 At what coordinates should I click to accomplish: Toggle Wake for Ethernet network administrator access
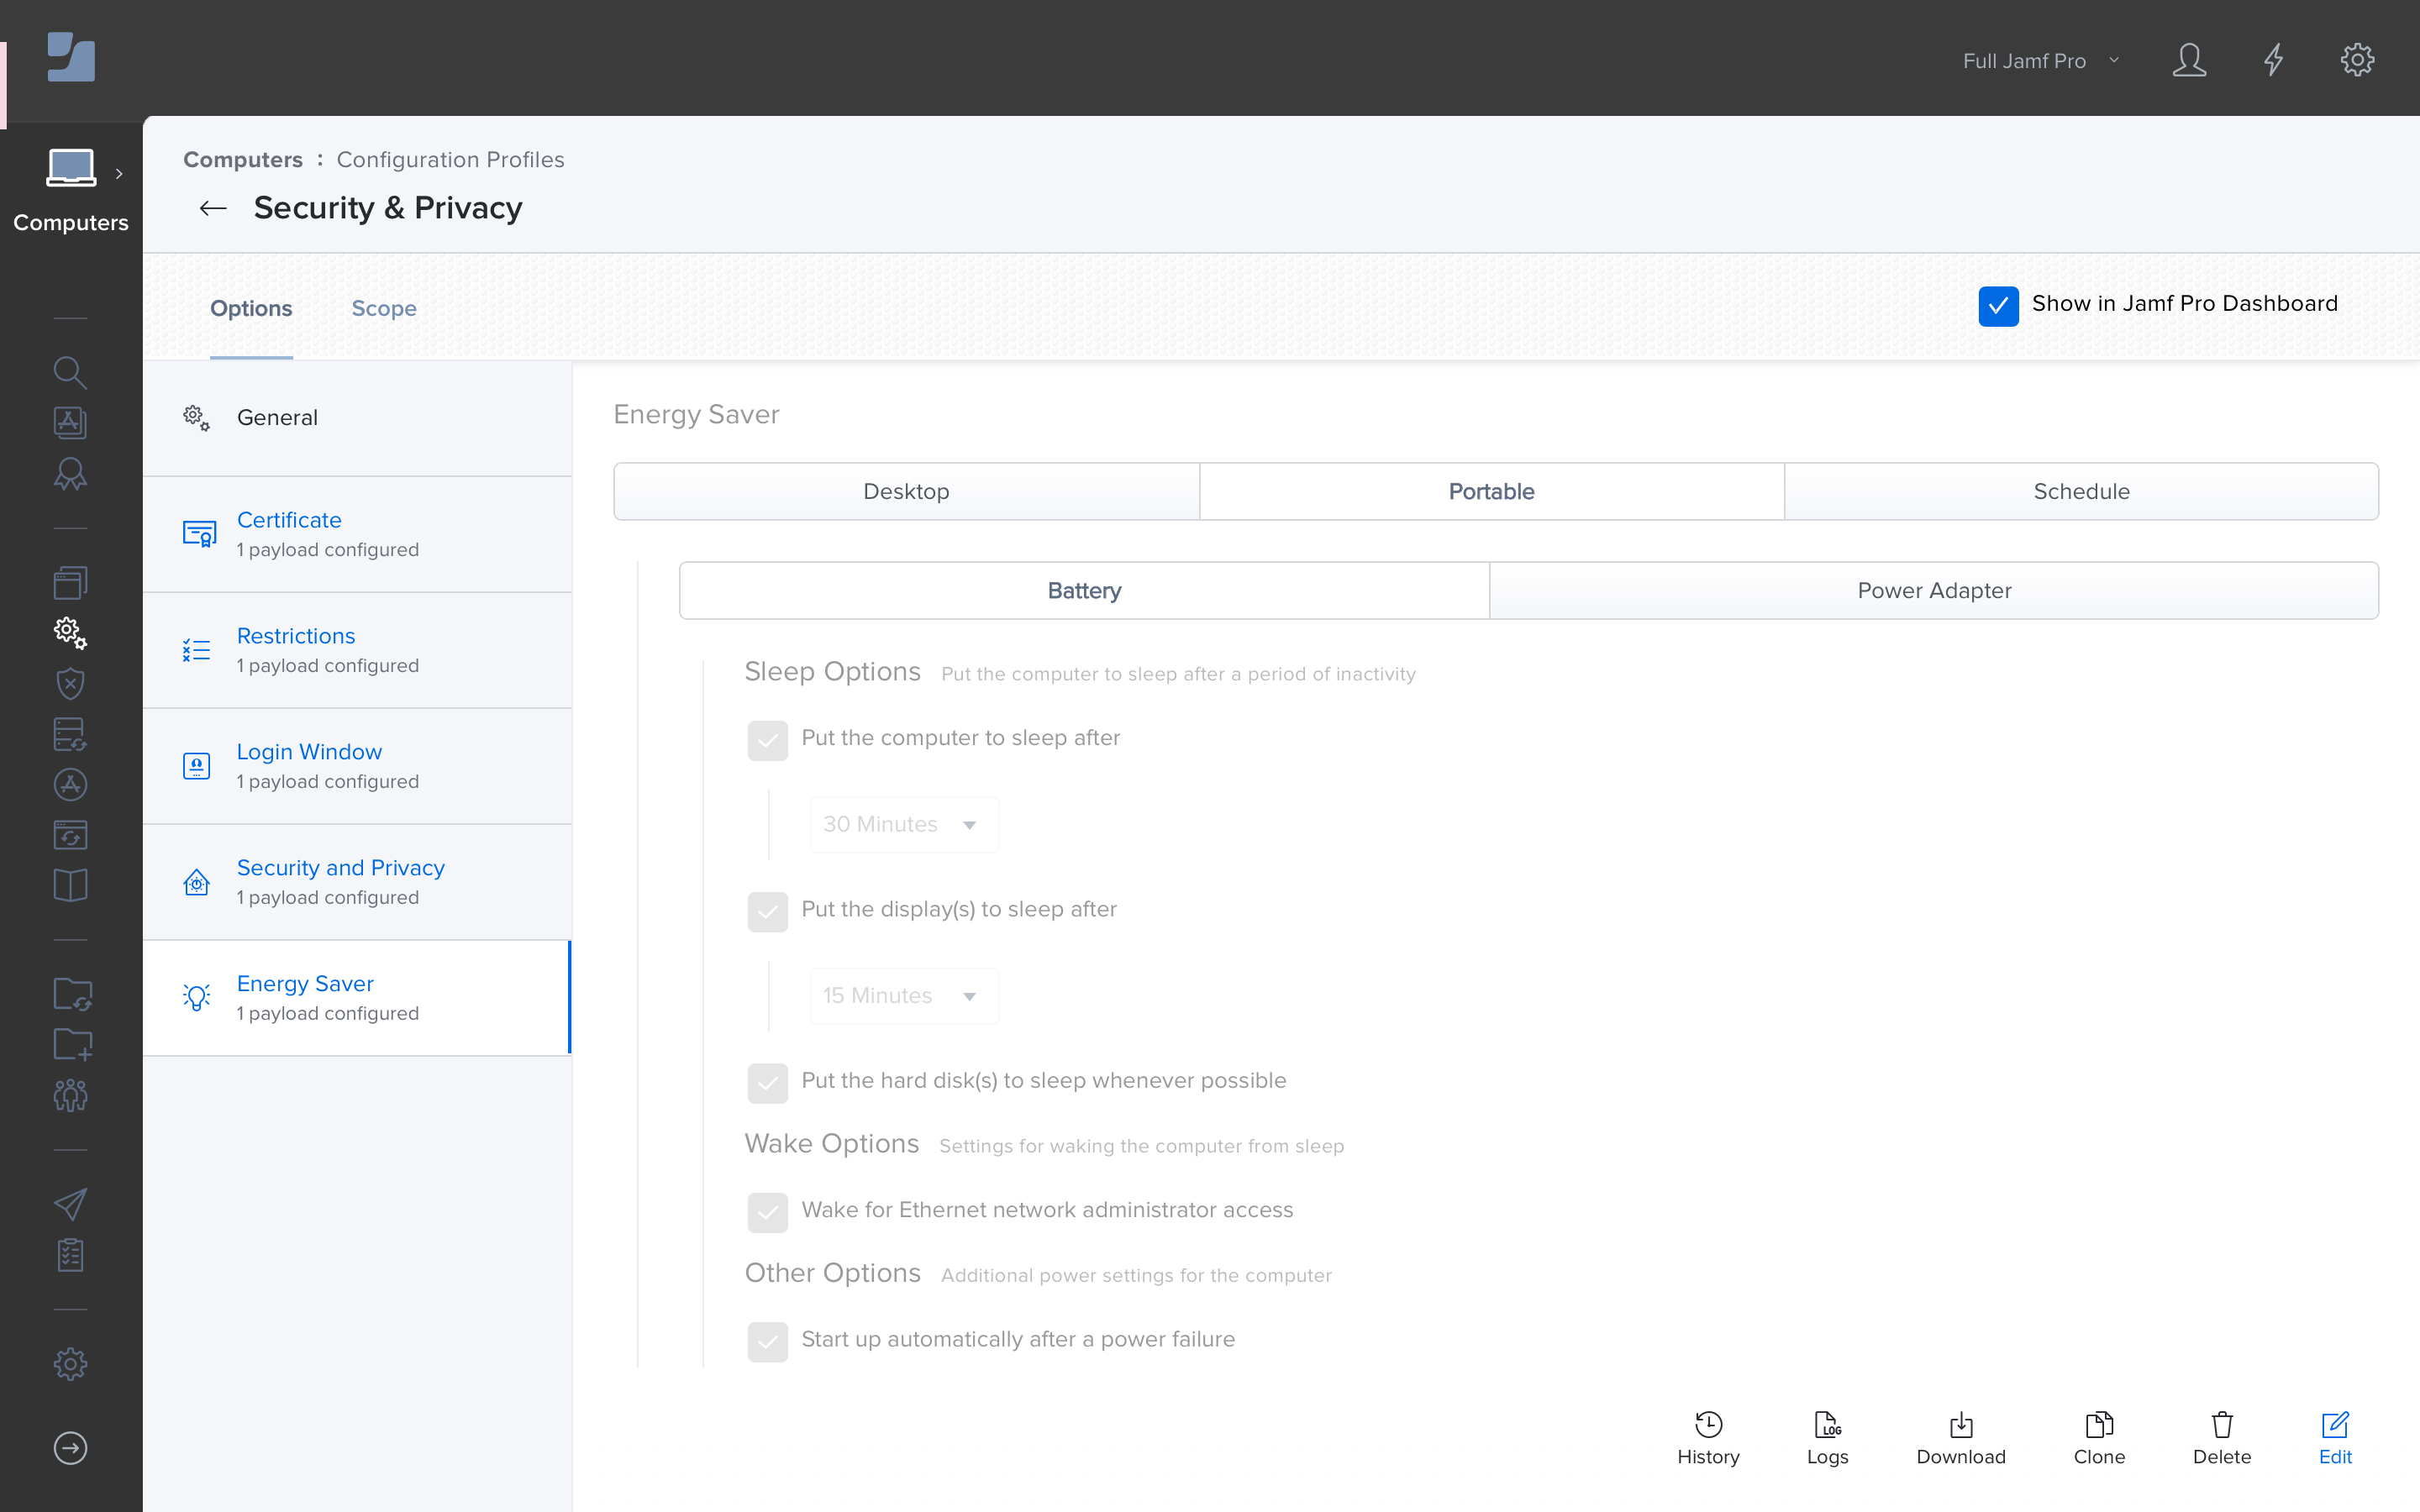click(766, 1209)
